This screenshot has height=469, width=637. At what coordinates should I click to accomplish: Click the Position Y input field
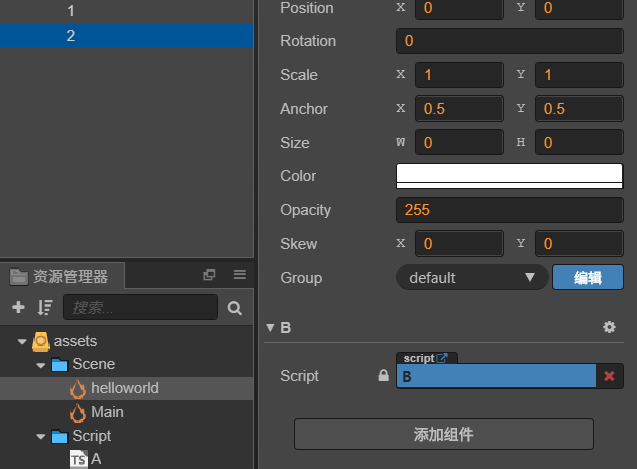pyautogui.click(x=579, y=8)
